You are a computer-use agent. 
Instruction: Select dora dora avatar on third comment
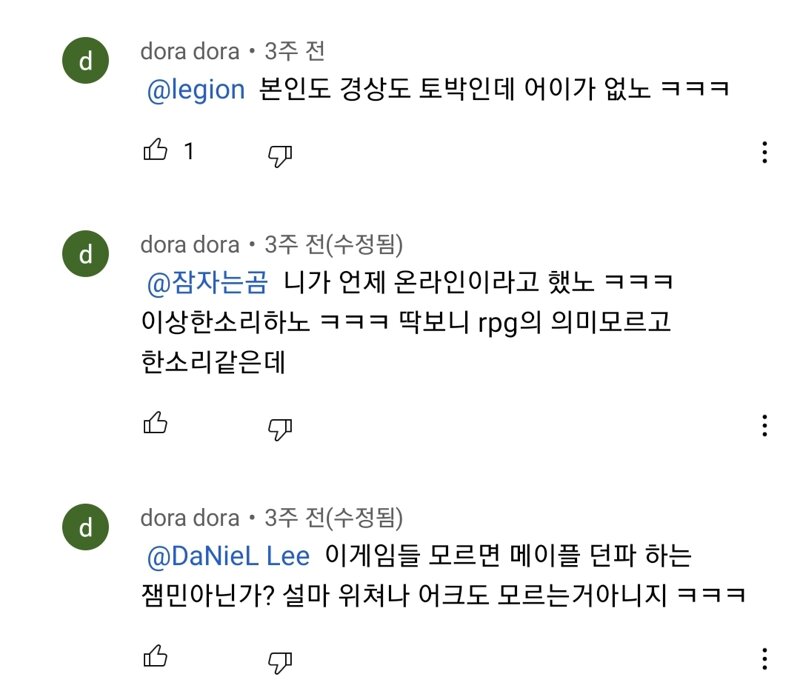point(85,528)
